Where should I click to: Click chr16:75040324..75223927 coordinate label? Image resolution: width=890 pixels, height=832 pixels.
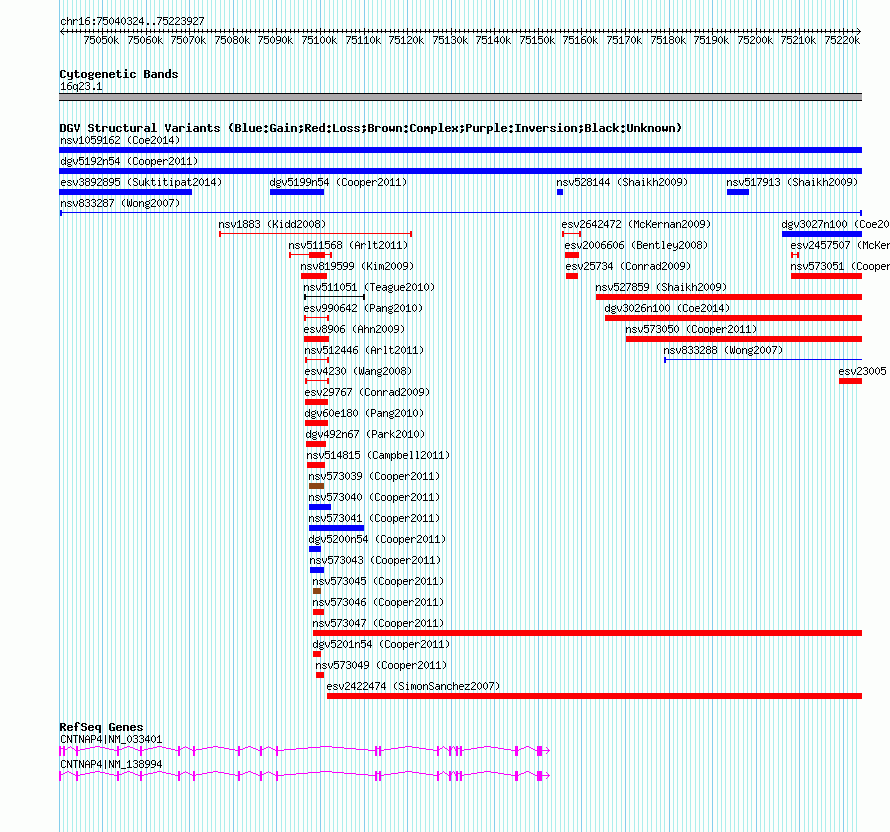pos(132,21)
